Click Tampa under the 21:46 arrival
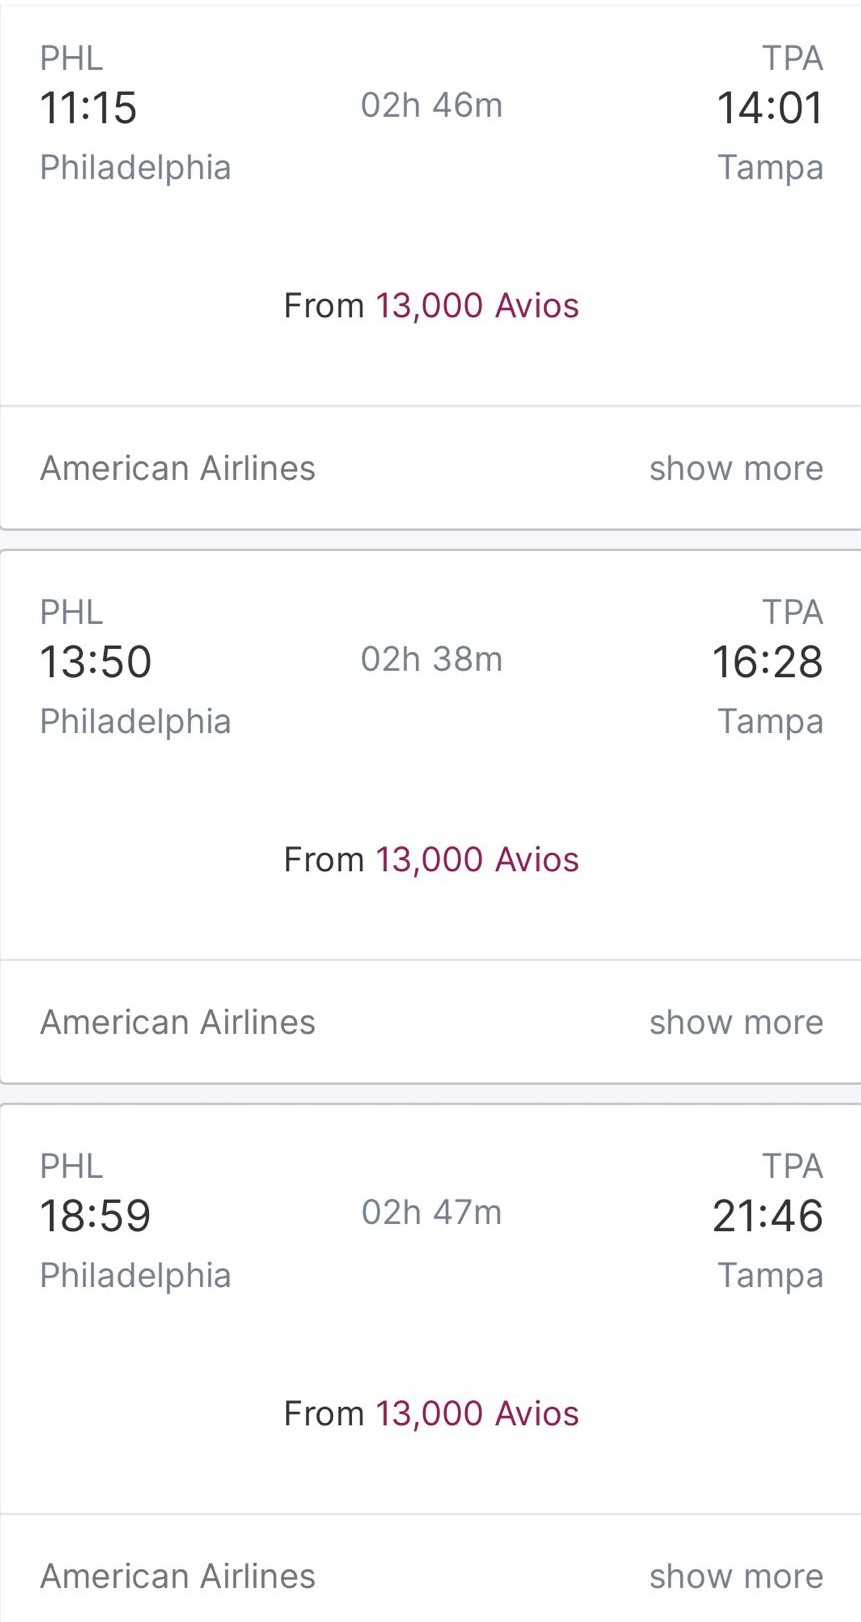Viewport: 861px width, 1622px height. (x=769, y=1275)
